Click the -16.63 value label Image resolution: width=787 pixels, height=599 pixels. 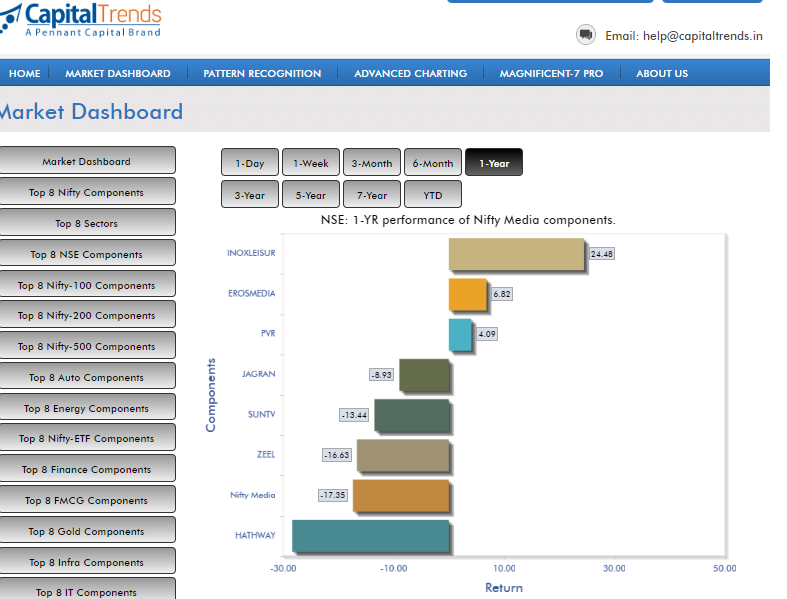[337, 455]
